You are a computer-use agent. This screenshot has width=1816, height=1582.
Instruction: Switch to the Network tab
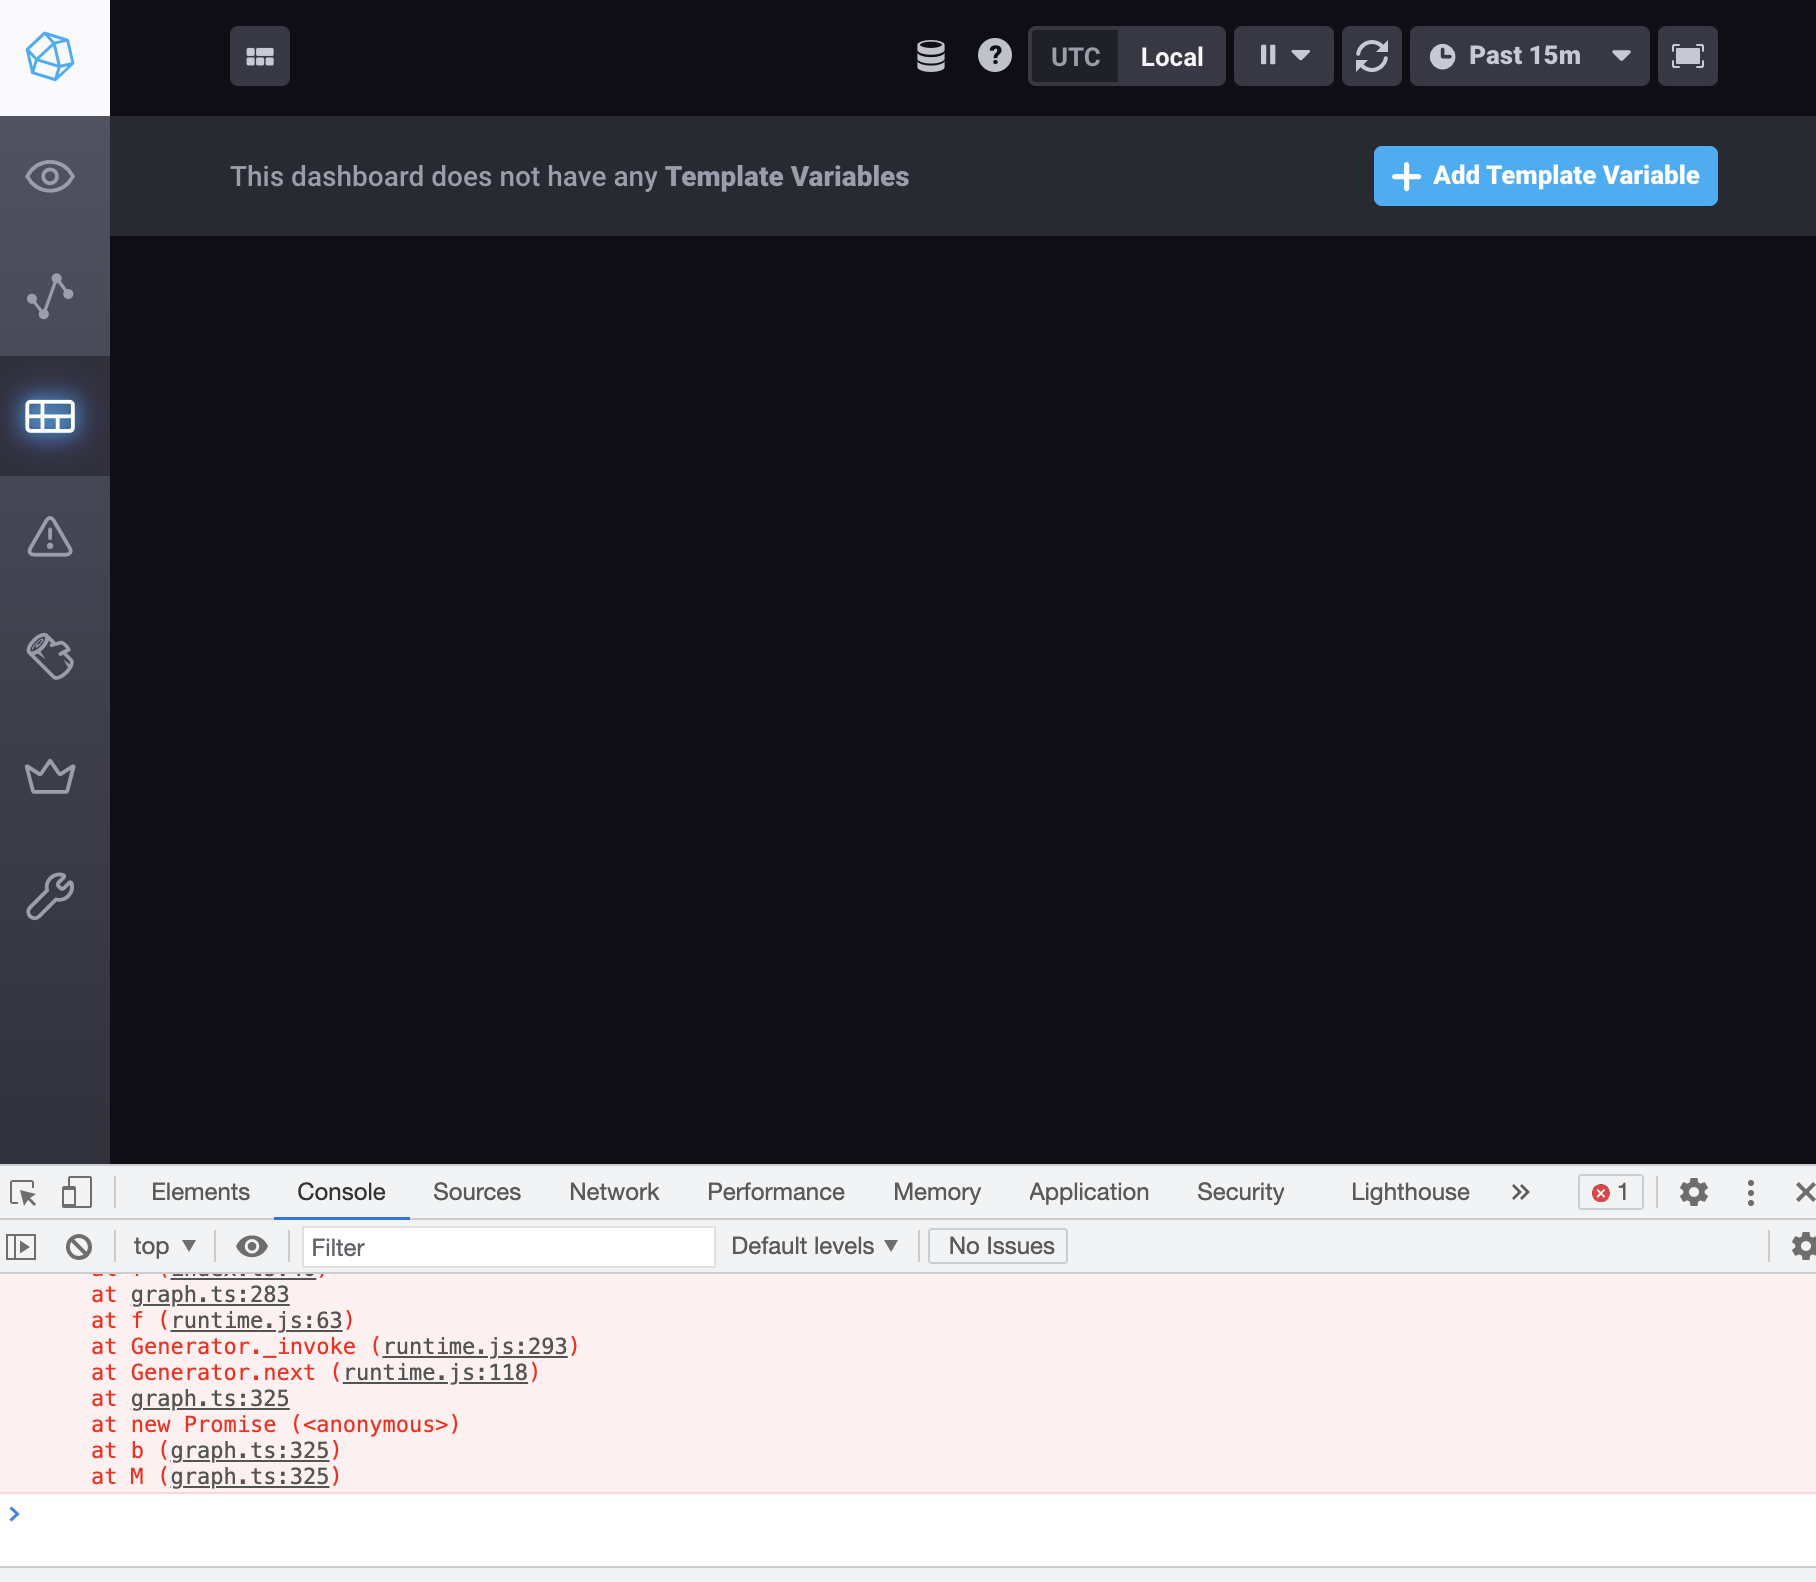coord(613,1192)
